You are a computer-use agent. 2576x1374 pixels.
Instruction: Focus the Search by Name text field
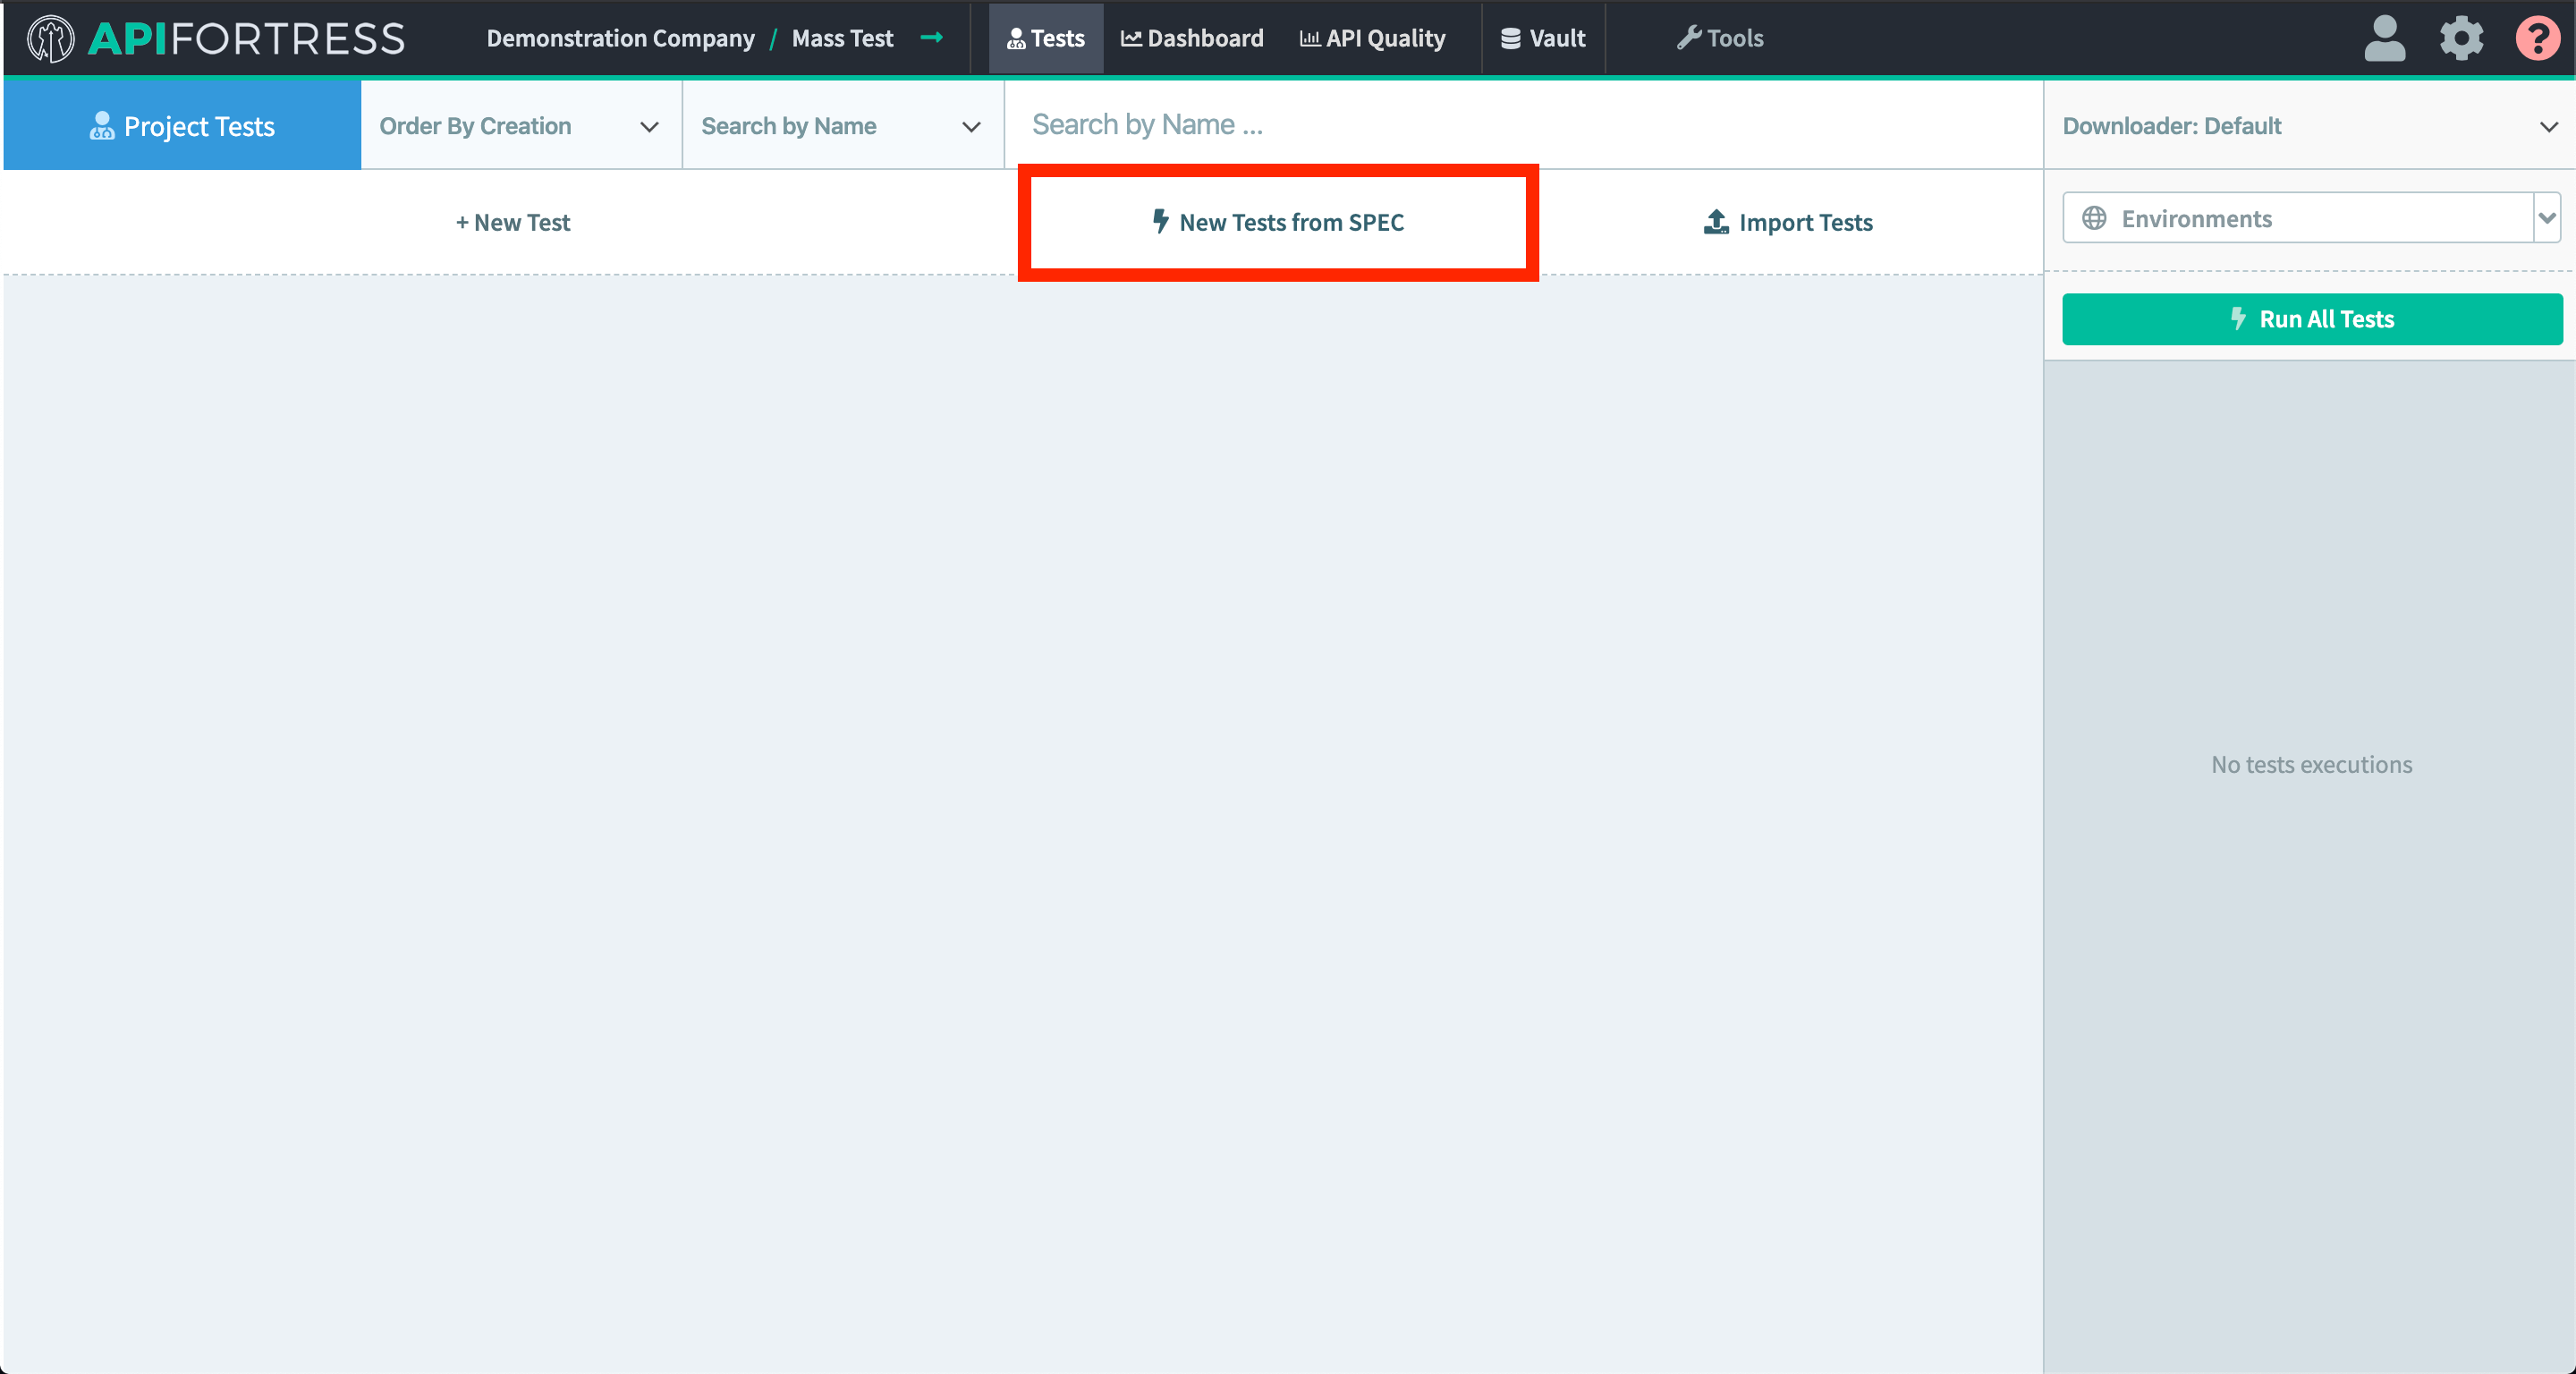[x=1520, y=125]
